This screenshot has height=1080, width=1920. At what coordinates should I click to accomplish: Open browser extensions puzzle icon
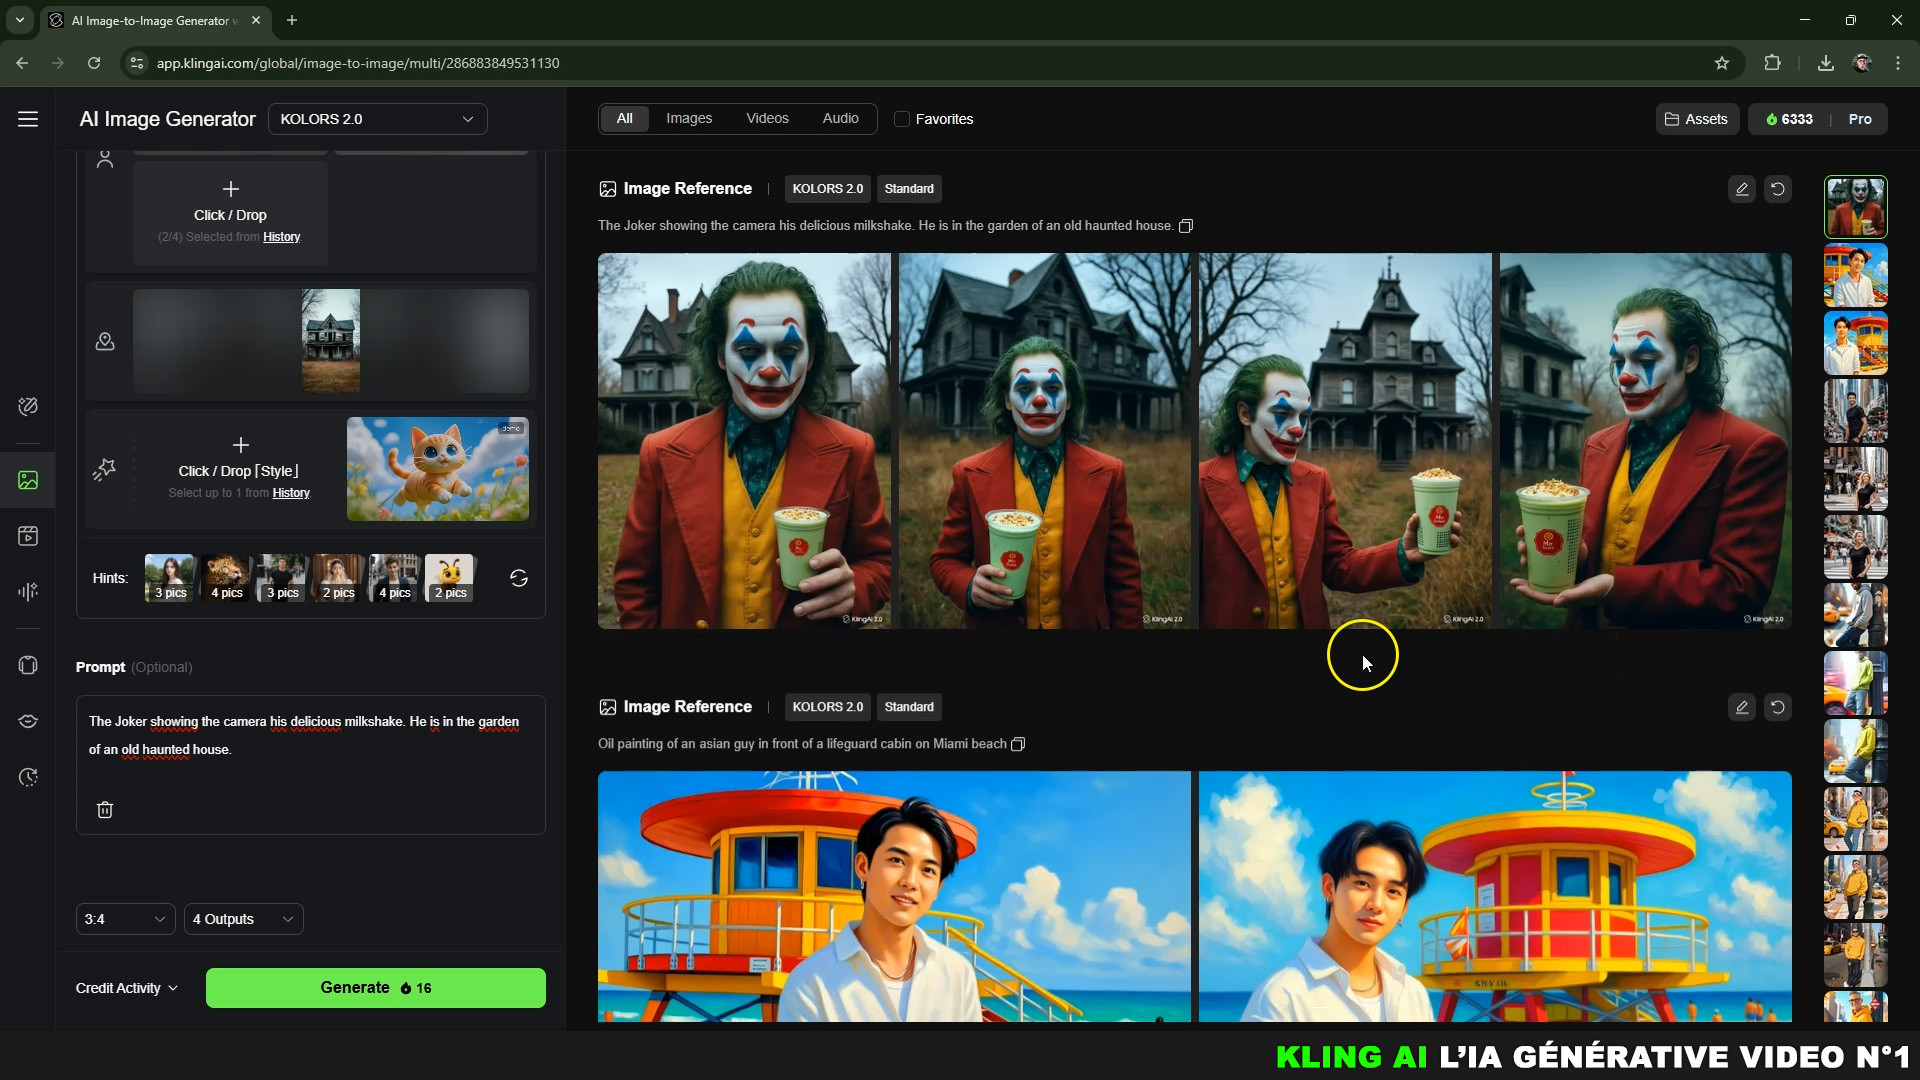click(1772, 63)
